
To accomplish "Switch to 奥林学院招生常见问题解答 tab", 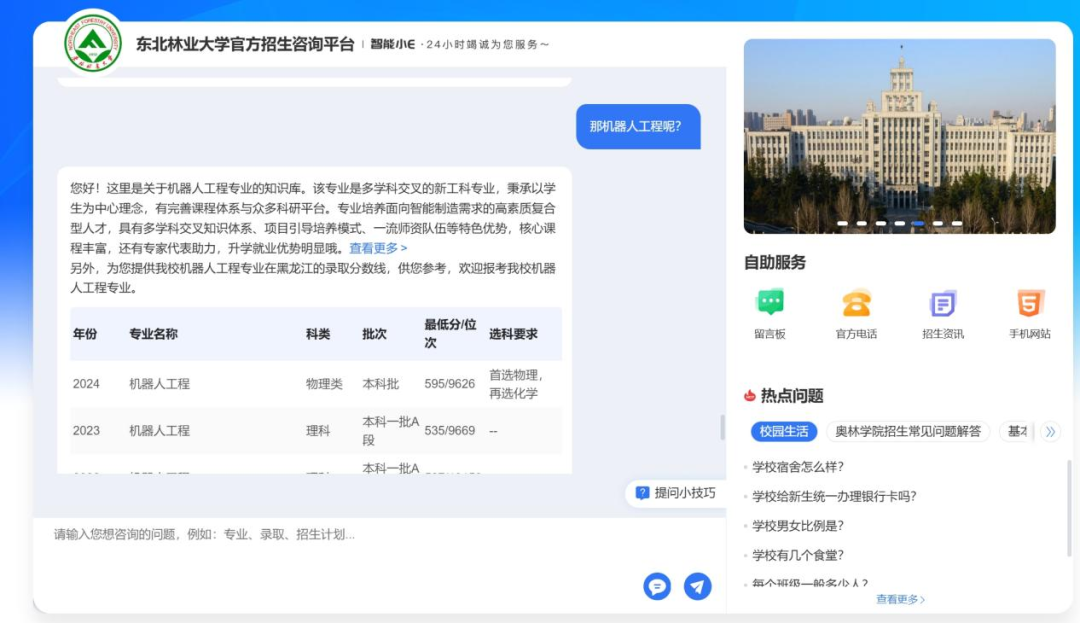I will 907,431.
